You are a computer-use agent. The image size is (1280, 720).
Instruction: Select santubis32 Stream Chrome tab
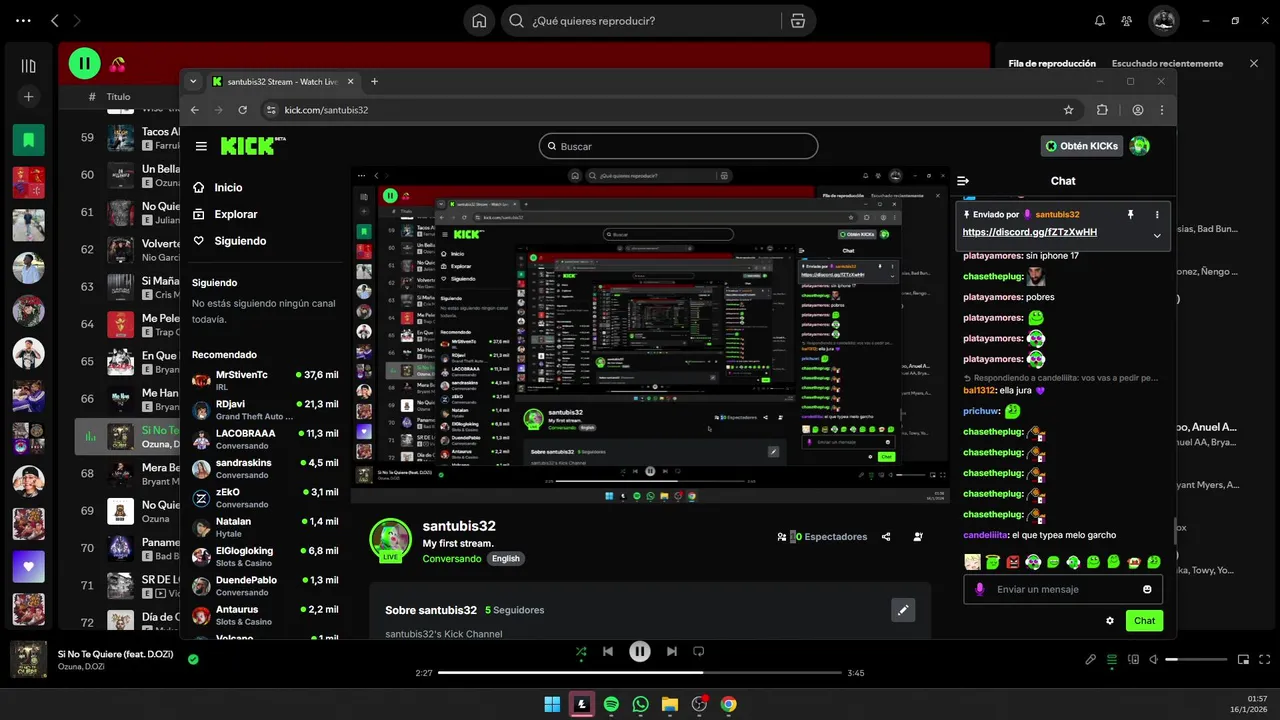click(282, 82)
